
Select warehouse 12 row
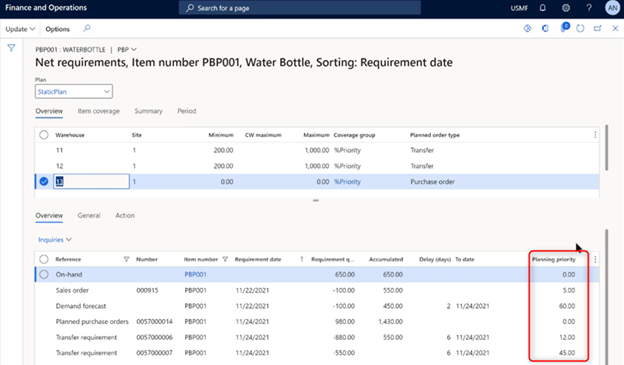(x=317, y=166)
